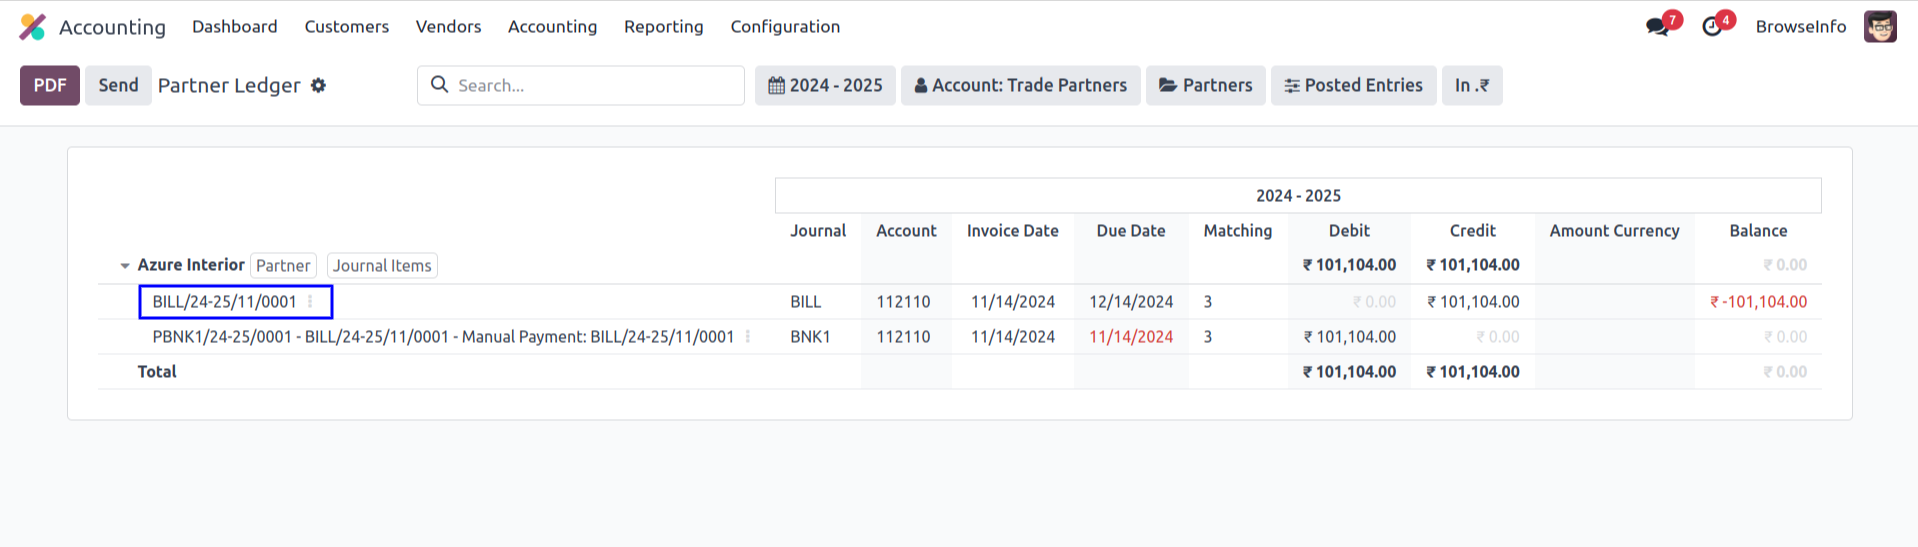Open options dots beside PBNK1 payment line
Viewport: 1918px width, 547px height.
point(748,337)
